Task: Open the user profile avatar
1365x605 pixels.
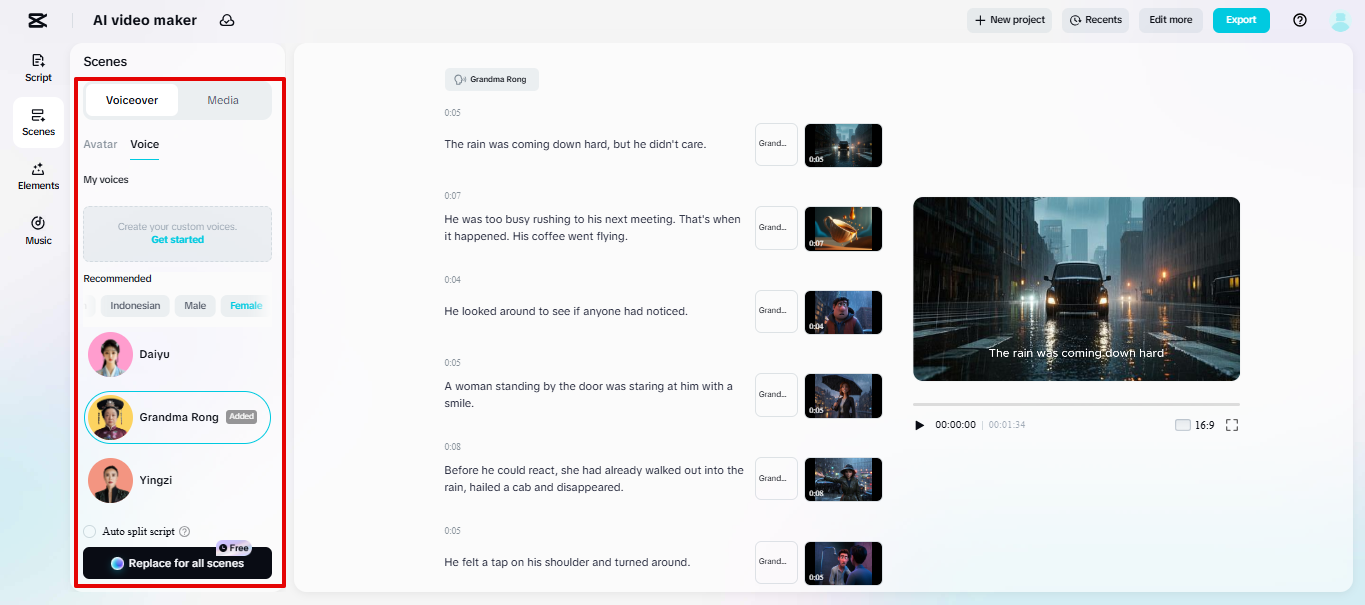Action: point(1340,20)
